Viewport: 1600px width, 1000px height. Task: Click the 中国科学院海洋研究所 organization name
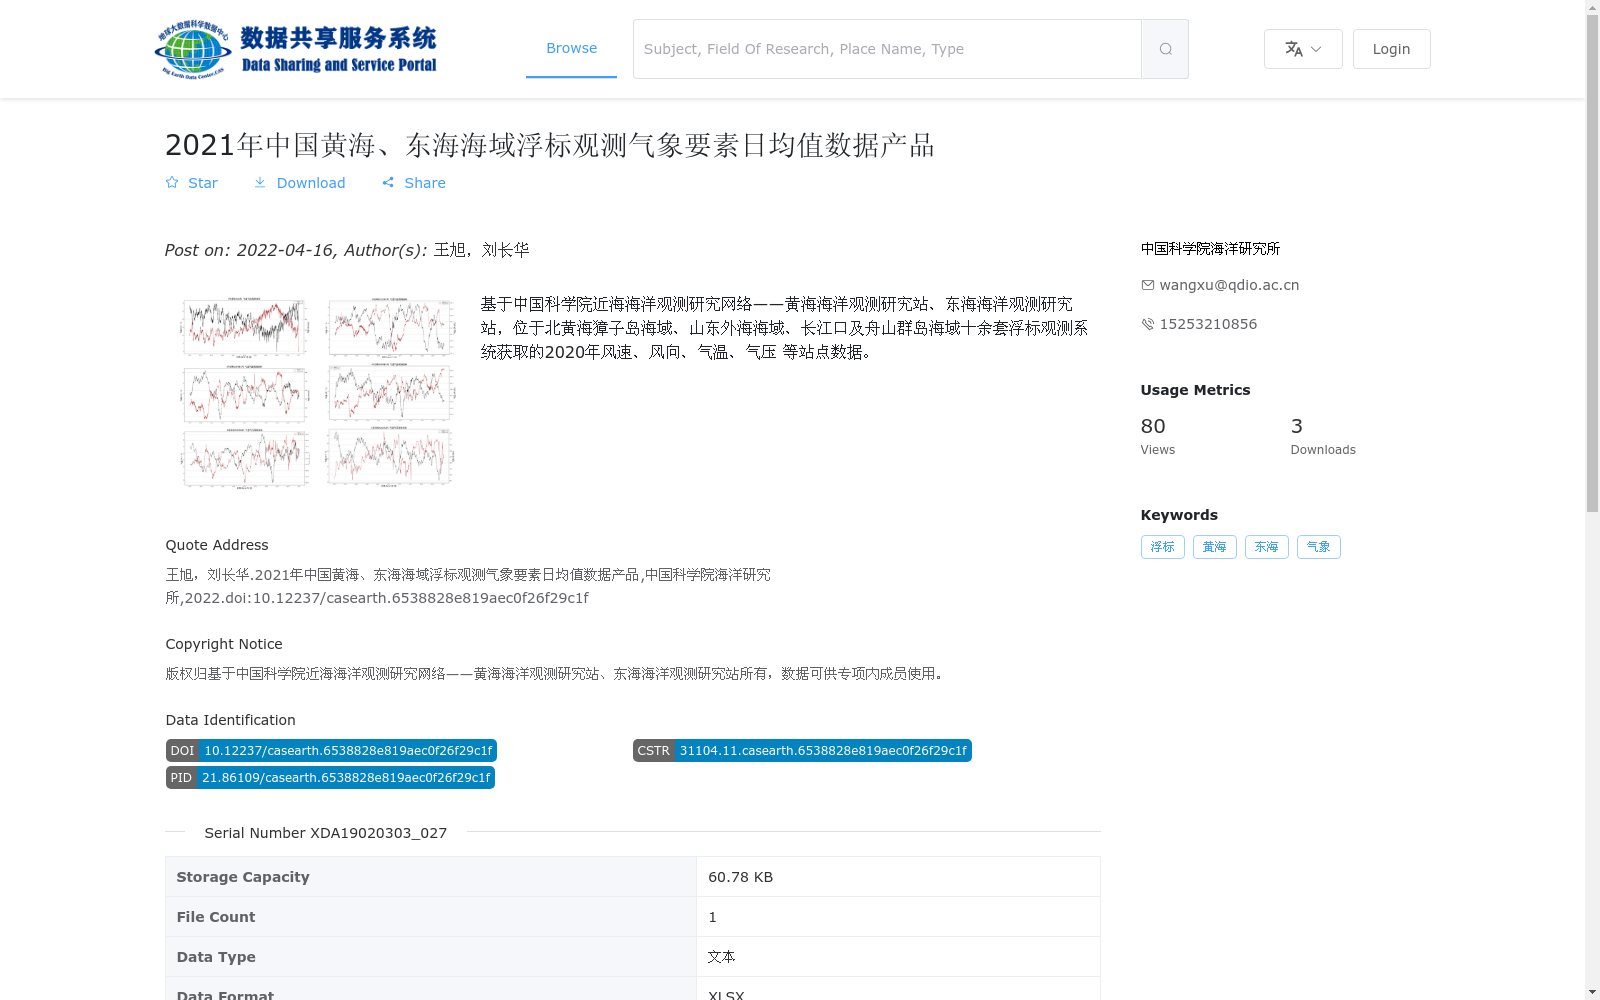[x=1210, y=249]
